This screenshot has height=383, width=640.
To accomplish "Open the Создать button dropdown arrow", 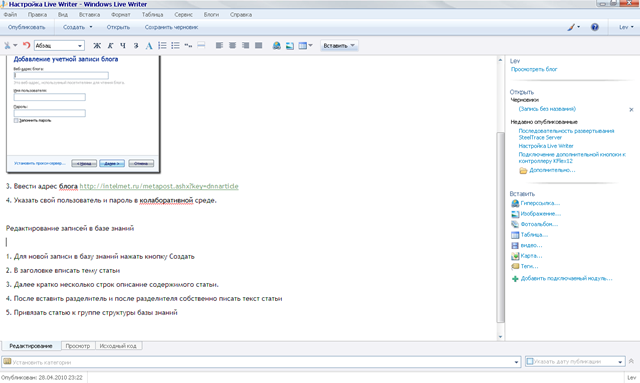I will [91, 27].
